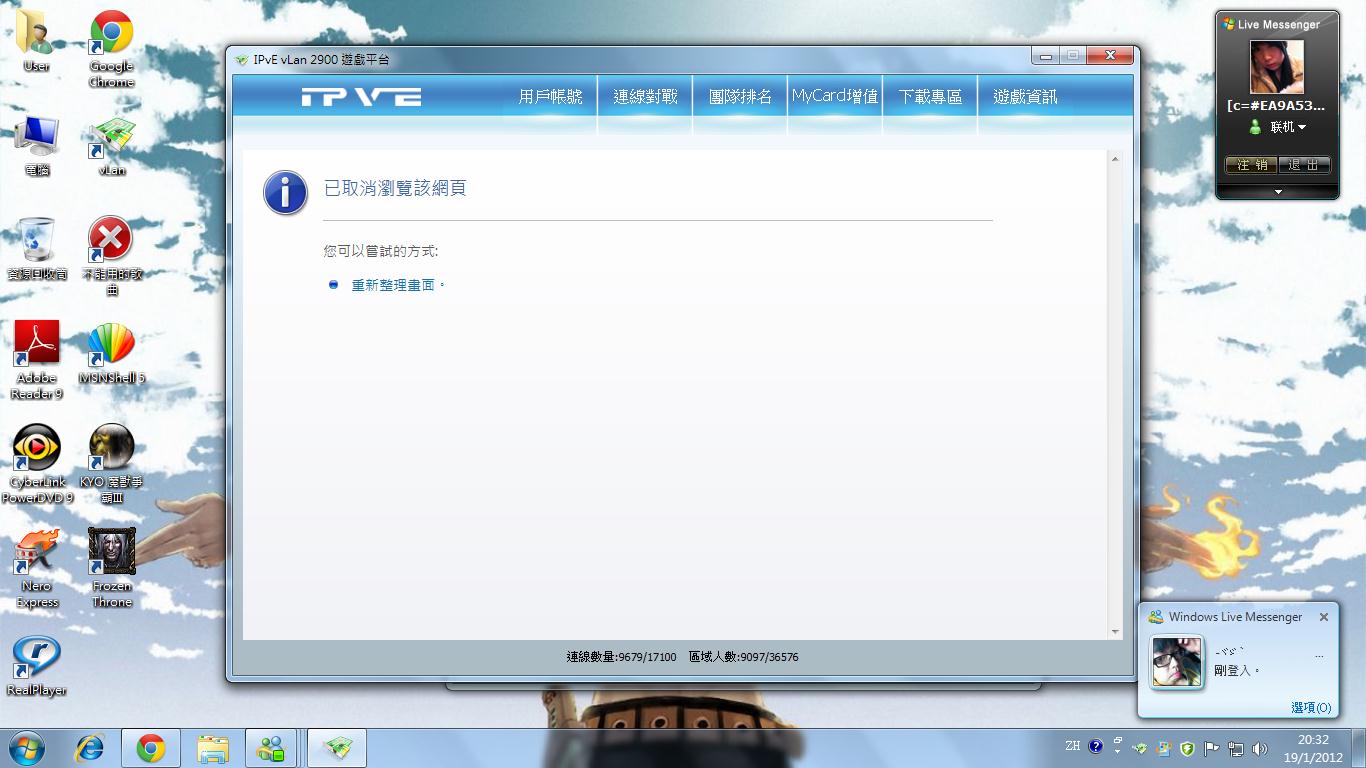The height and width of the screenshot is (768, 1366).
Task: Click the 退出 button in Live Messenger gadget
Action: point(1304,165)
